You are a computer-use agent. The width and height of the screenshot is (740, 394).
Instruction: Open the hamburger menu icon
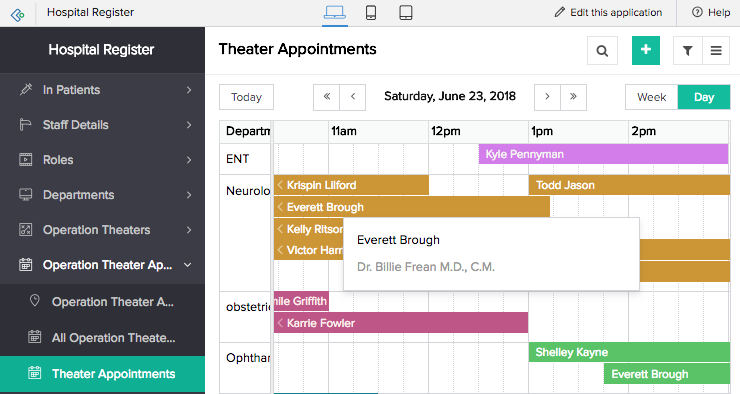click(716, 50)
